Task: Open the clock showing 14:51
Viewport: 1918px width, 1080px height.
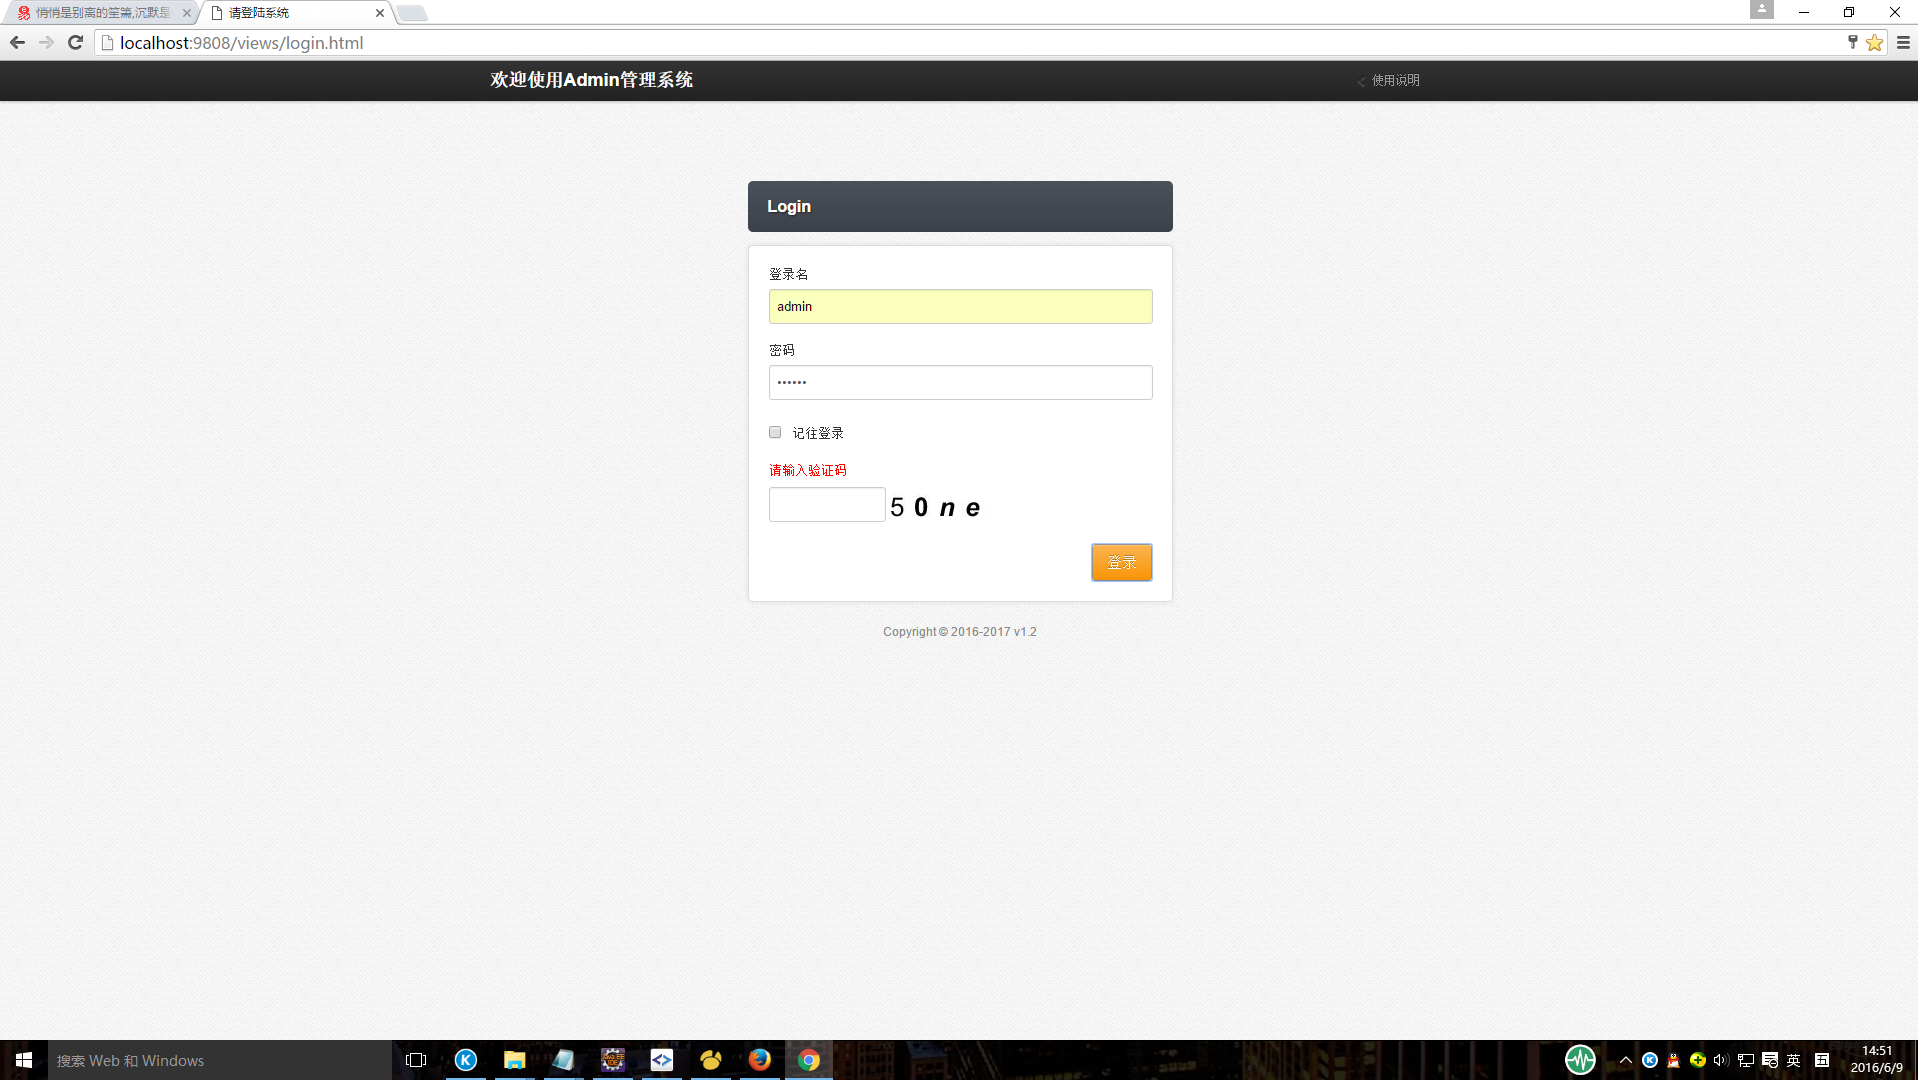Action: (x=1877, y=1060)
